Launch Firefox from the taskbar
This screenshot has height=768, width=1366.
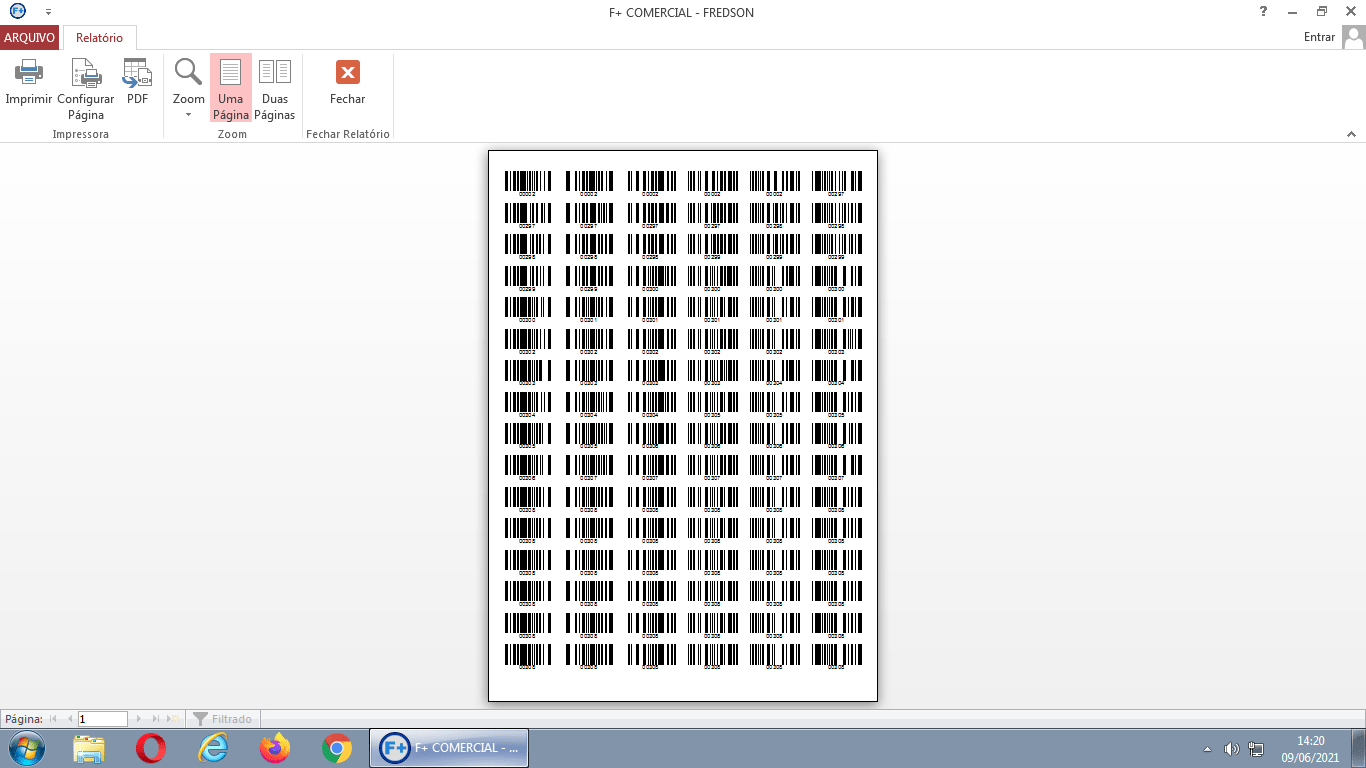274,748
